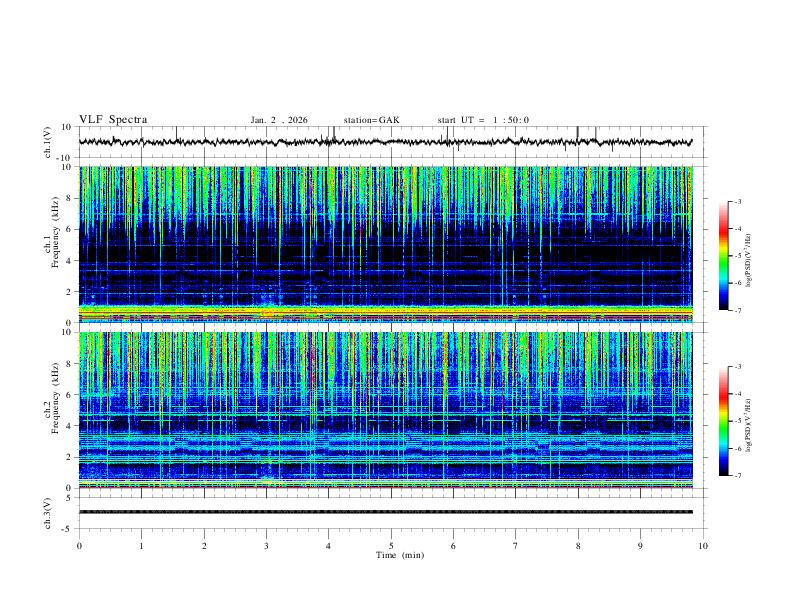Click the '10' tick on the time axis

pyautogui.click(x=703, y=546)
